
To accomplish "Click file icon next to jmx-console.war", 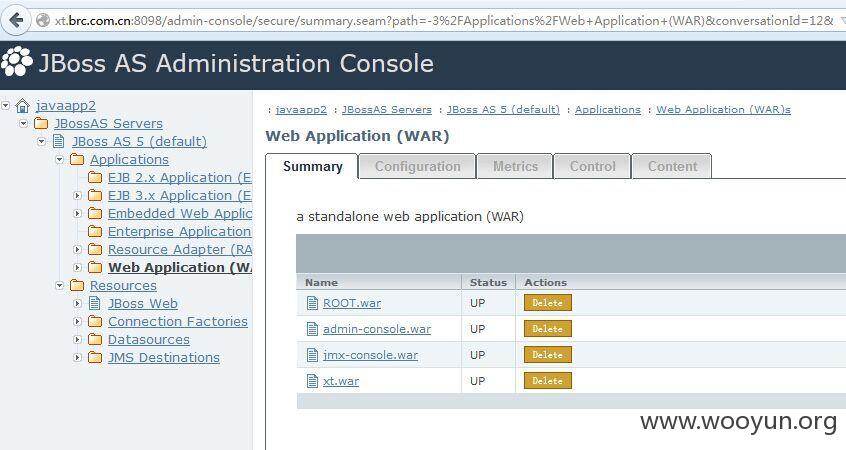I will click(x=312, y=355).
